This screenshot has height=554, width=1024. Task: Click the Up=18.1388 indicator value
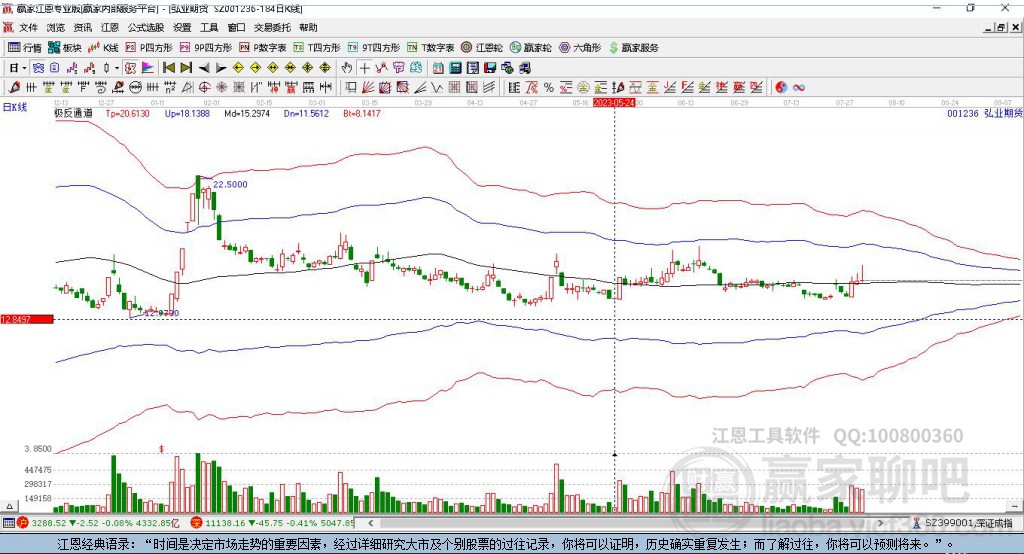click(187, 114)
